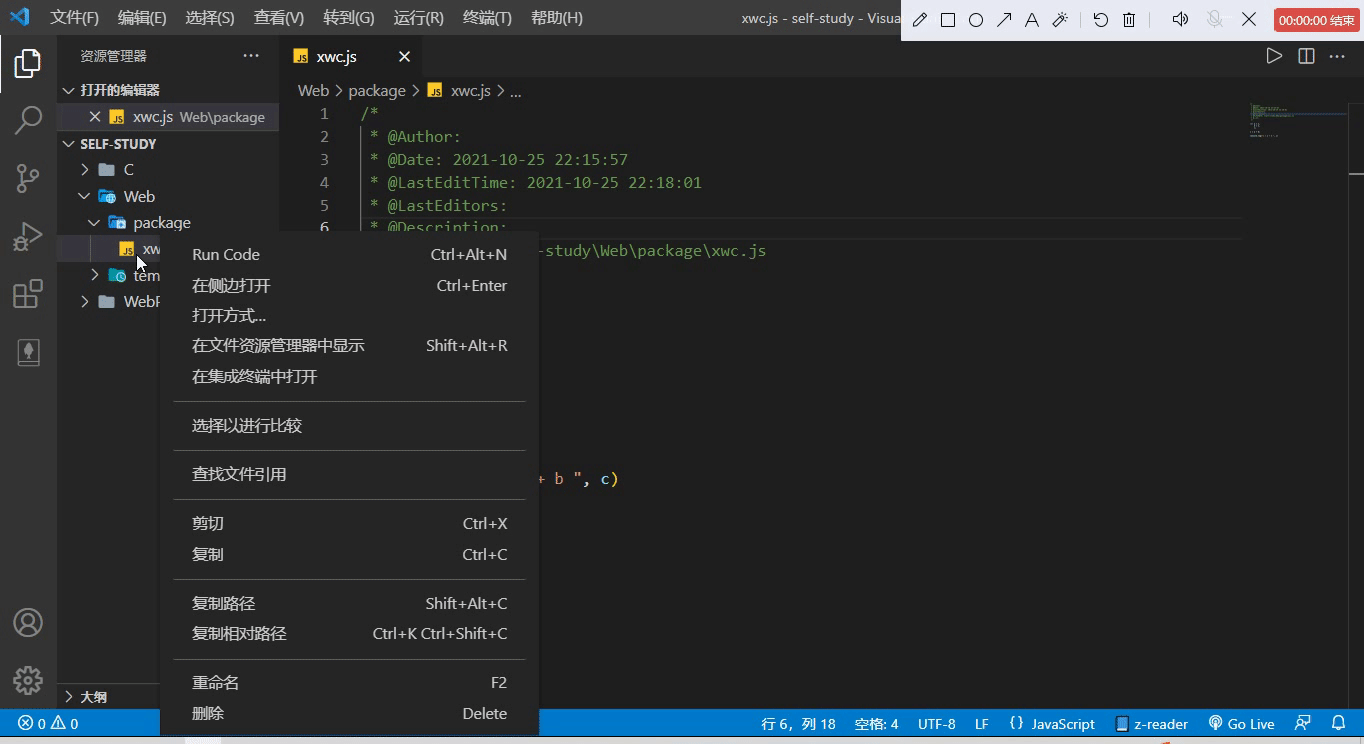Expand the 大纲 outline section

point(68,697)
